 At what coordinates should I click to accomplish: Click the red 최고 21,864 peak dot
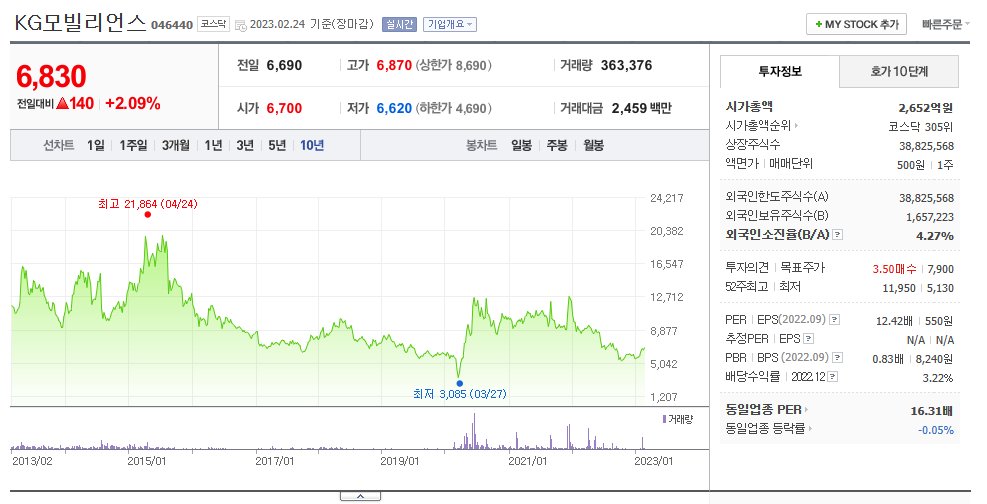coord(147,215)
